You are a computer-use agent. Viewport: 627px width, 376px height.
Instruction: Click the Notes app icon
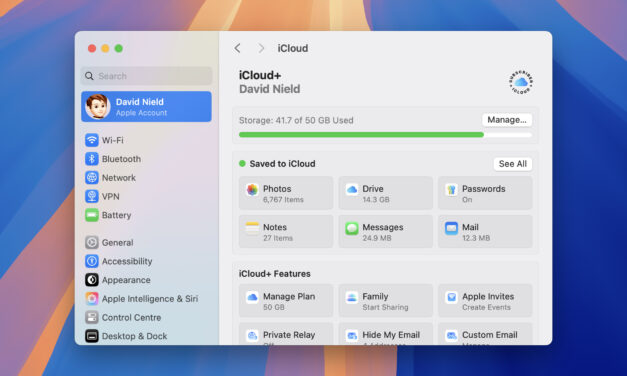point(252,228)
